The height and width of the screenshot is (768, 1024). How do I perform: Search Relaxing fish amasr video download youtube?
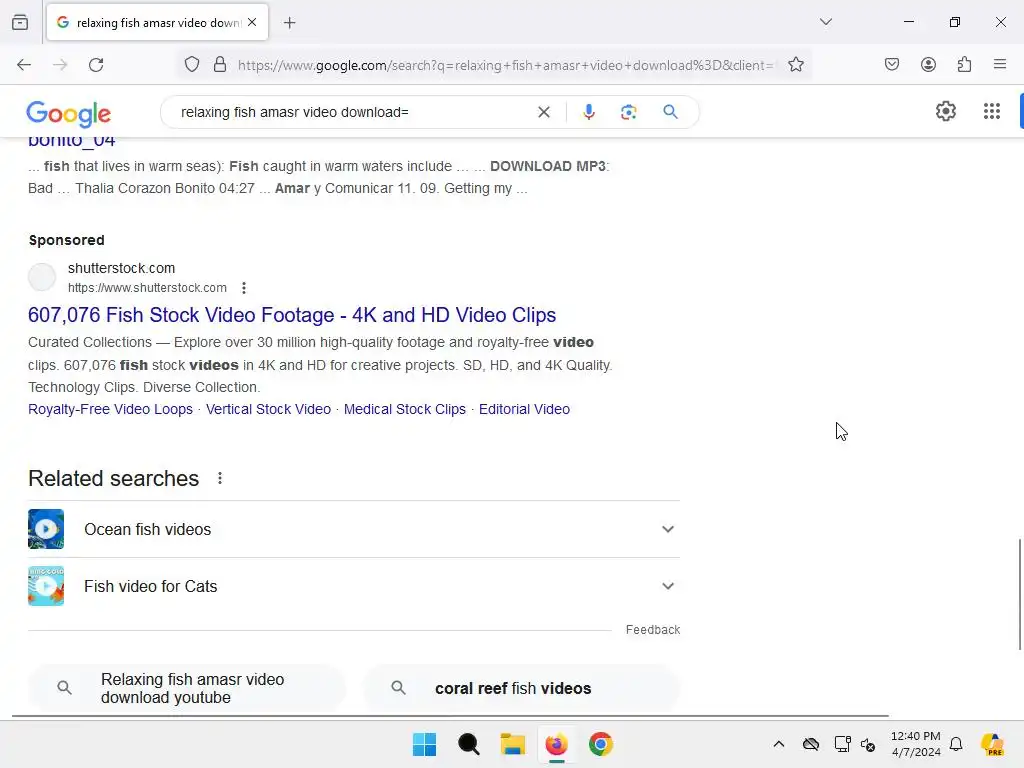tap(187, 688)
